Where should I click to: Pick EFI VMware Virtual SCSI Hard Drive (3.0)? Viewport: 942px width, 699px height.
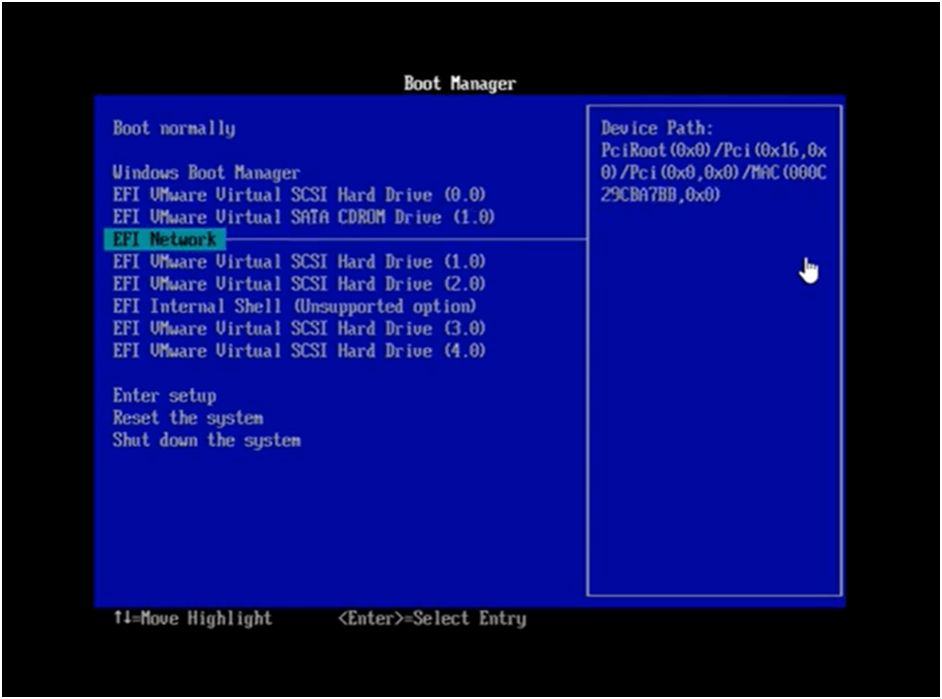(x=299, y=328)
